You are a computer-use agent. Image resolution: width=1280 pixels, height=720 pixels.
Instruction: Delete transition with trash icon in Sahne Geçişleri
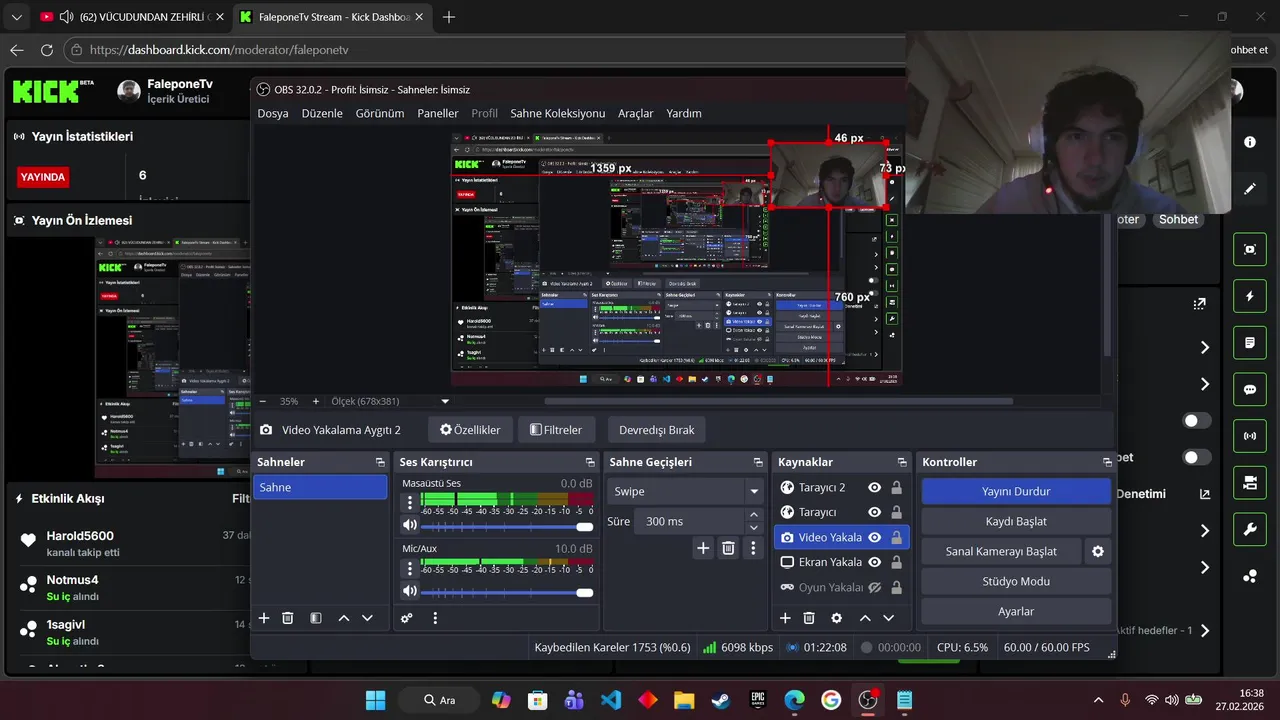pyautogui.click(x=728, y=548)
